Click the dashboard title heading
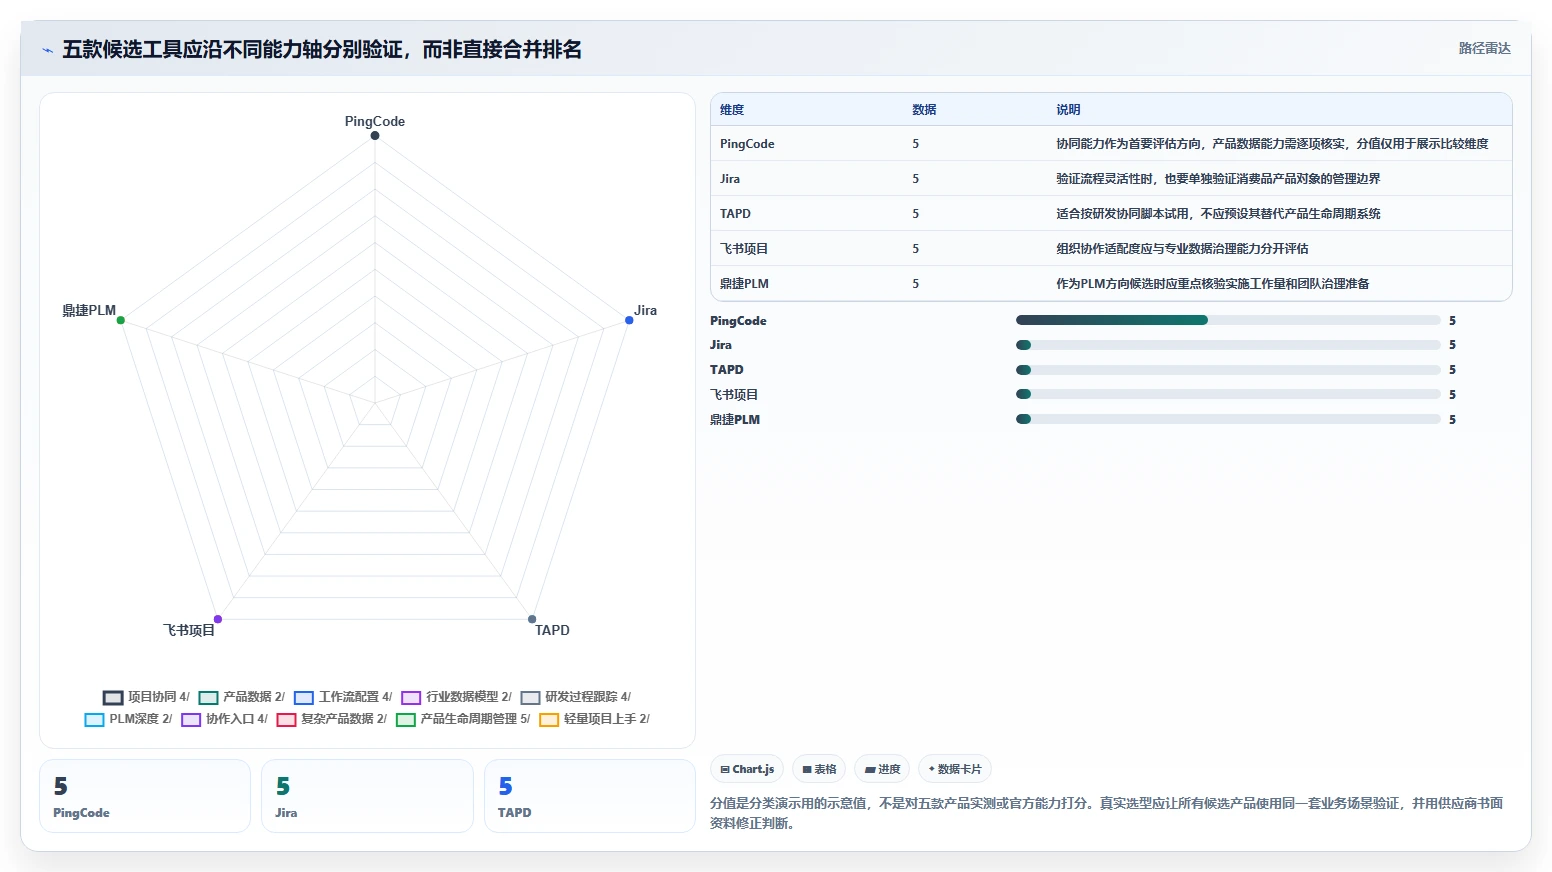The image size is (1552, 872). [x=322, y=50]
